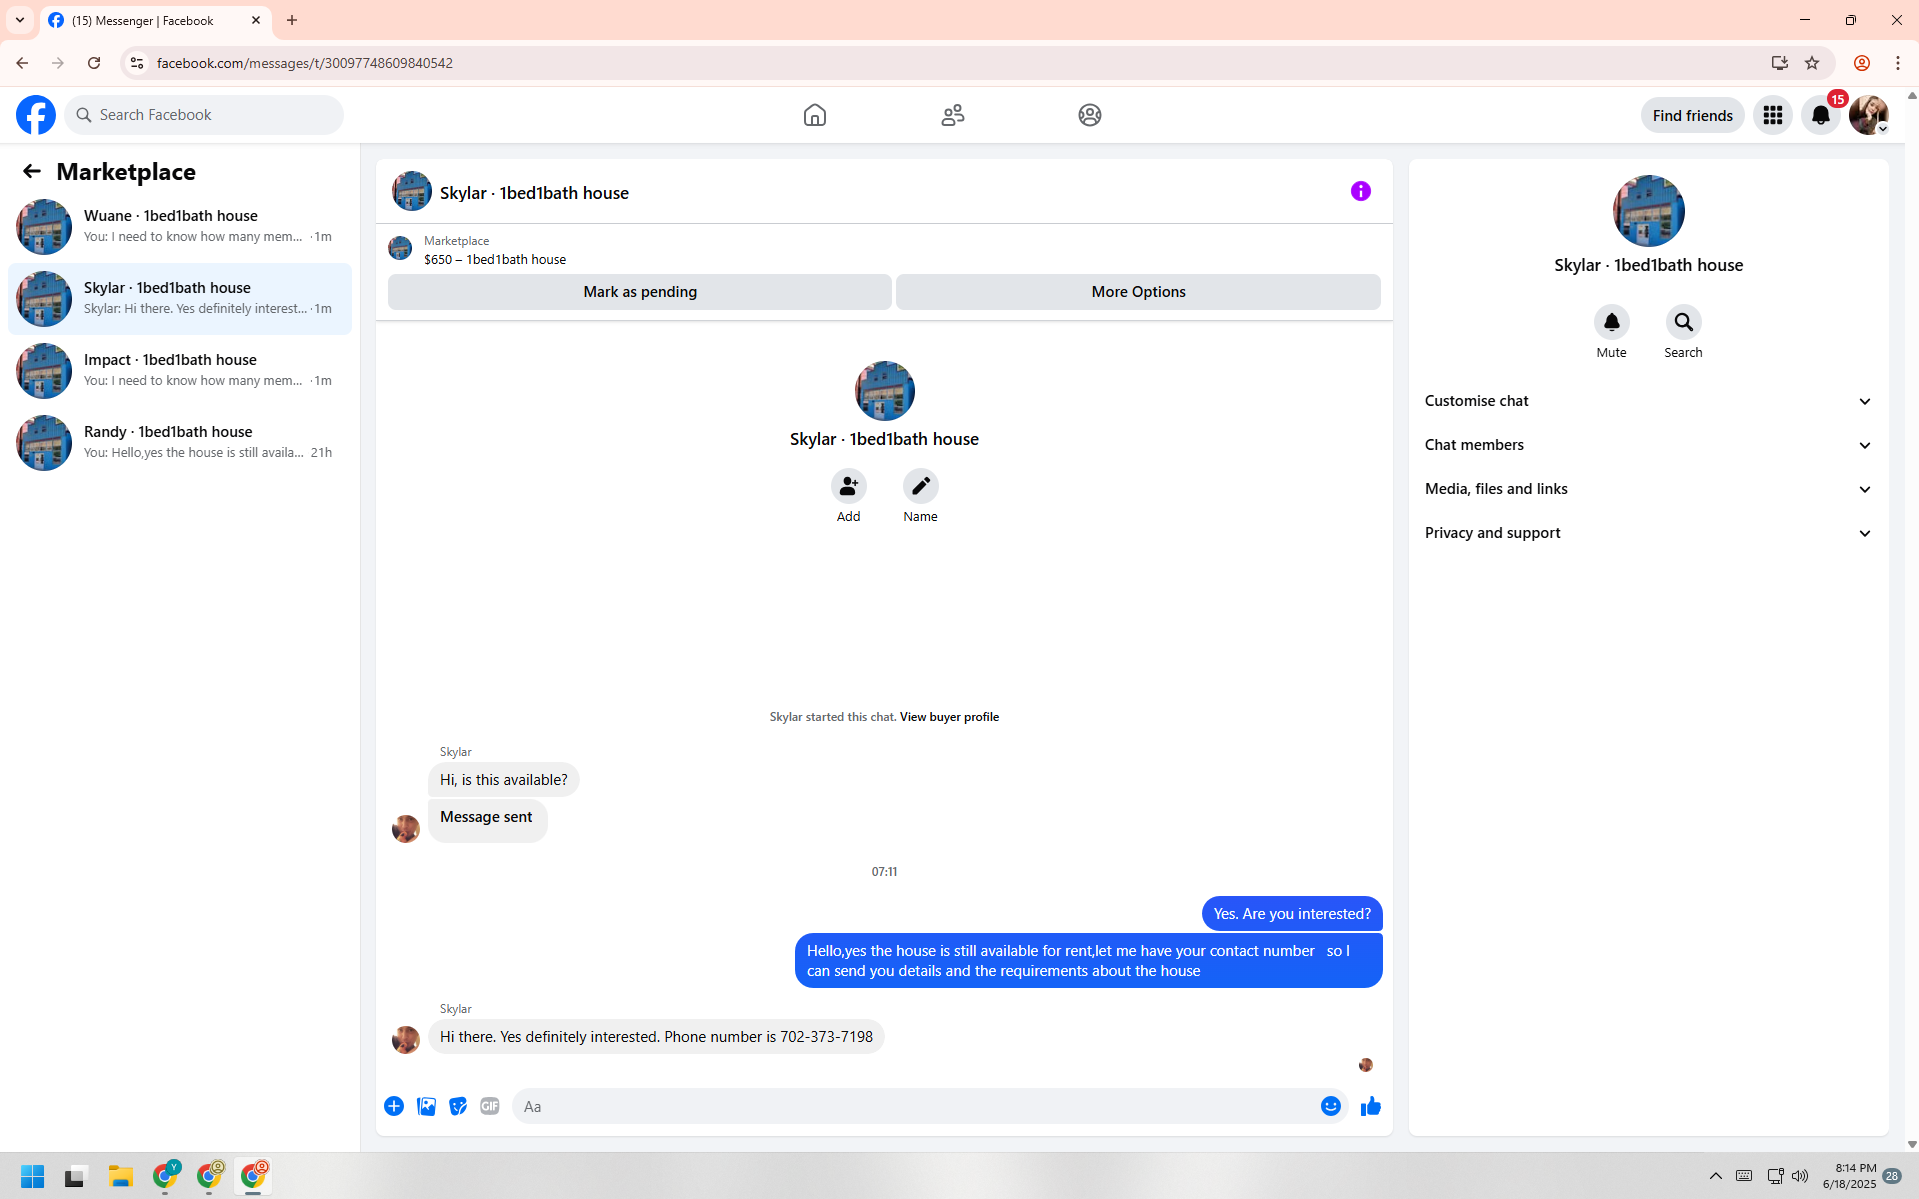Viewport: 1919px width, 1199px height.
Task: Click the 'Yes. Are you interested?' message
Action: point(1292,914)
